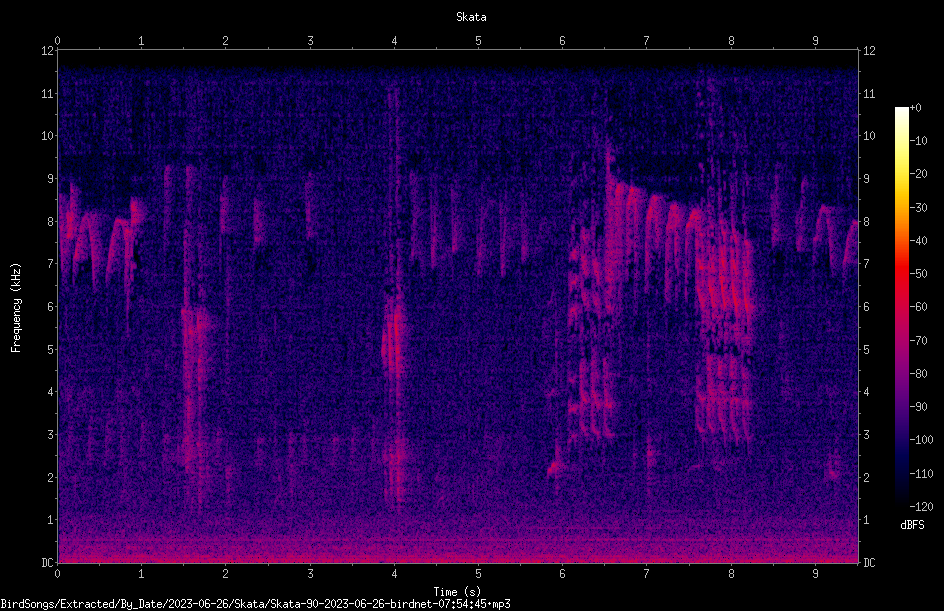The width and height of the screenshot is (944, 611).
Task: Click the "-120" color scale label
Action: [921, 507]
